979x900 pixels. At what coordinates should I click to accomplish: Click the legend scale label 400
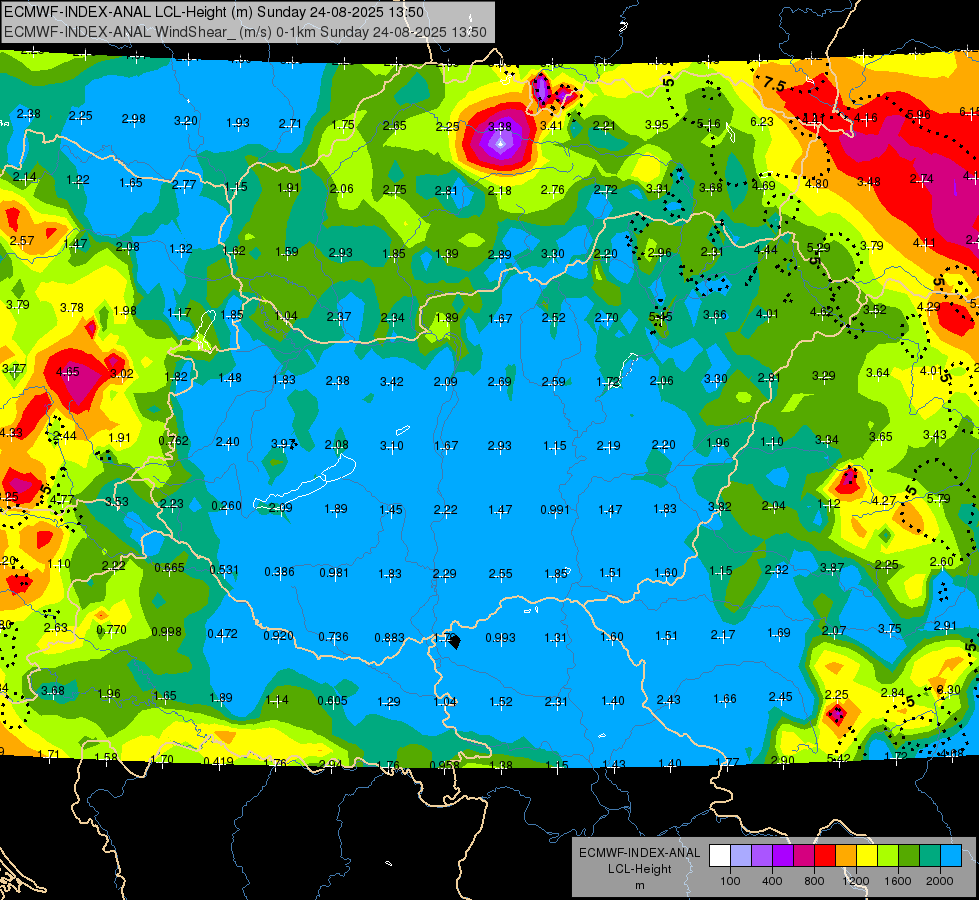[772, 881]
